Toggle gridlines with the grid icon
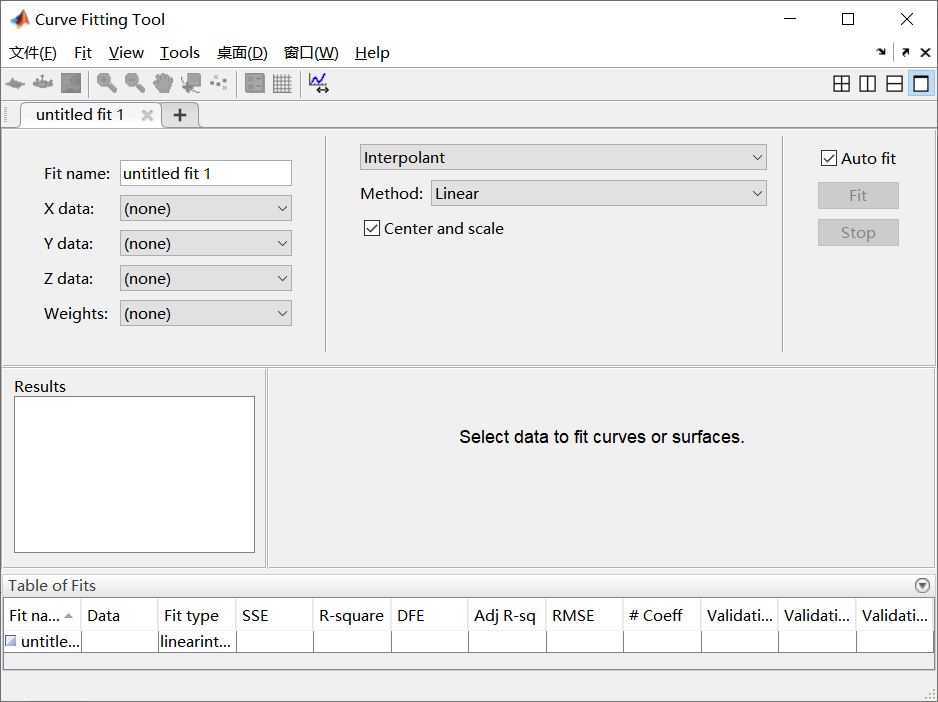 [282, 83]
